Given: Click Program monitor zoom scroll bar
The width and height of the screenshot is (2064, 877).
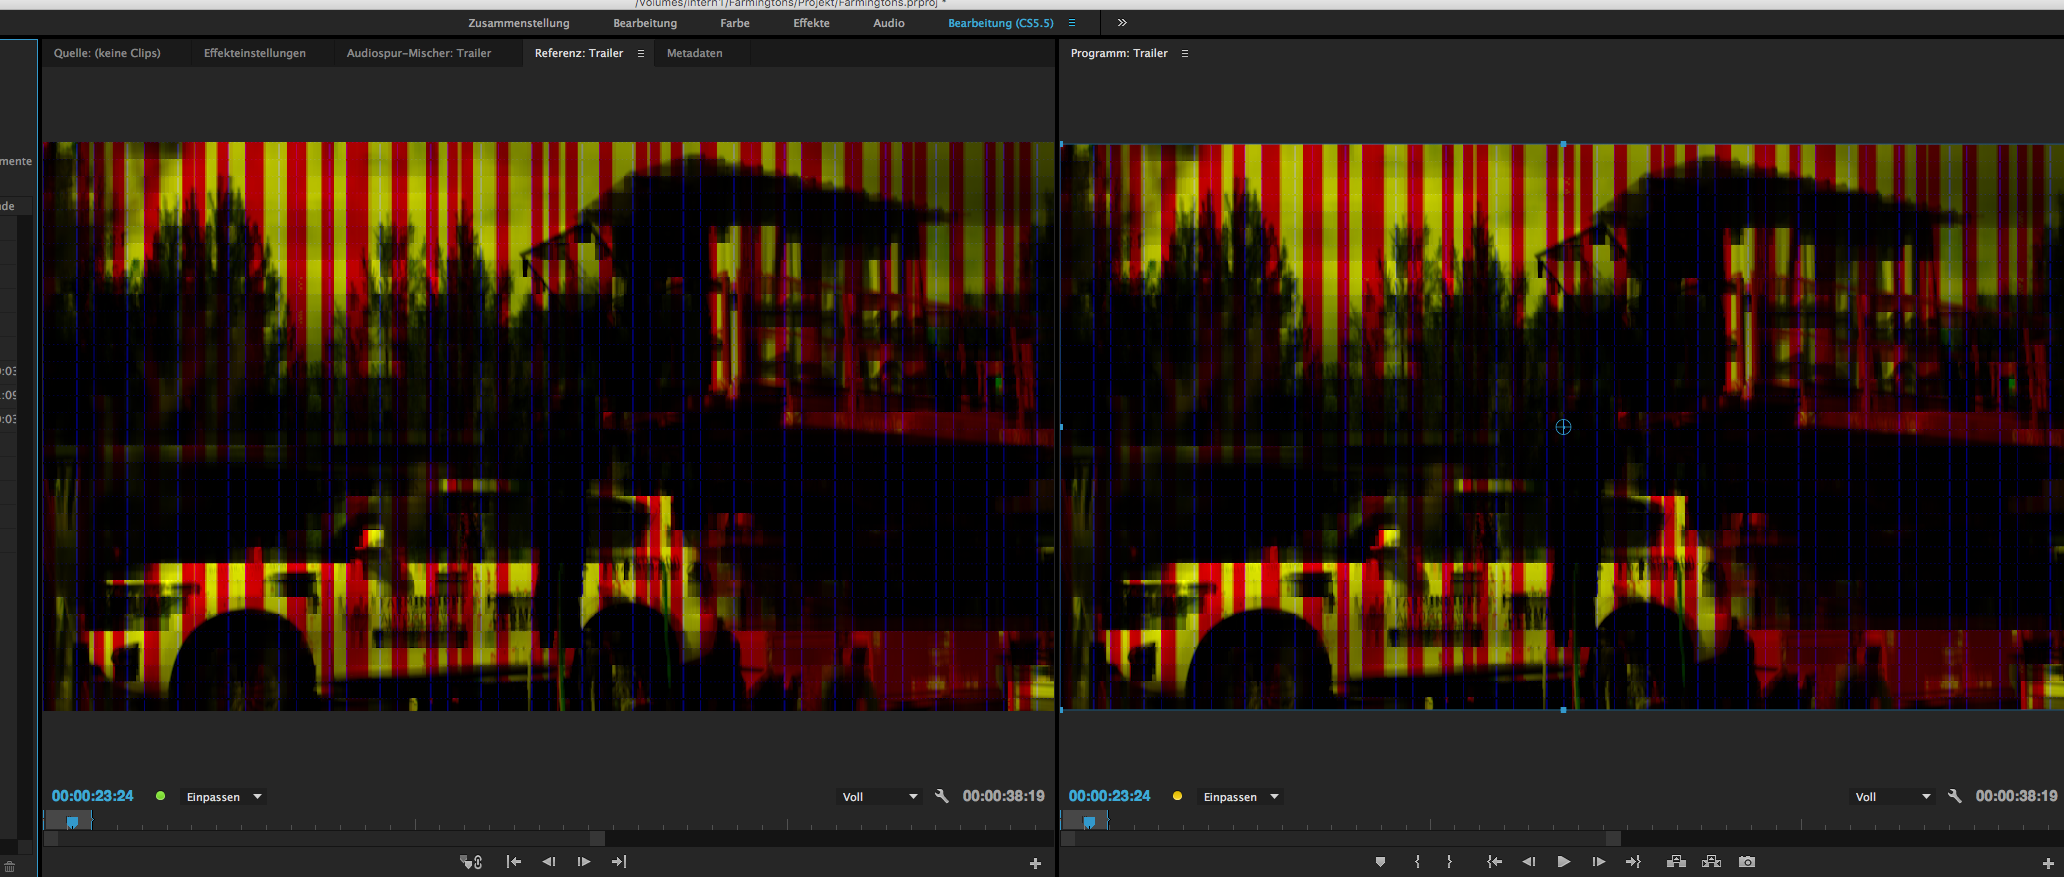Looking at the screenshot, I should point(1341,839).
